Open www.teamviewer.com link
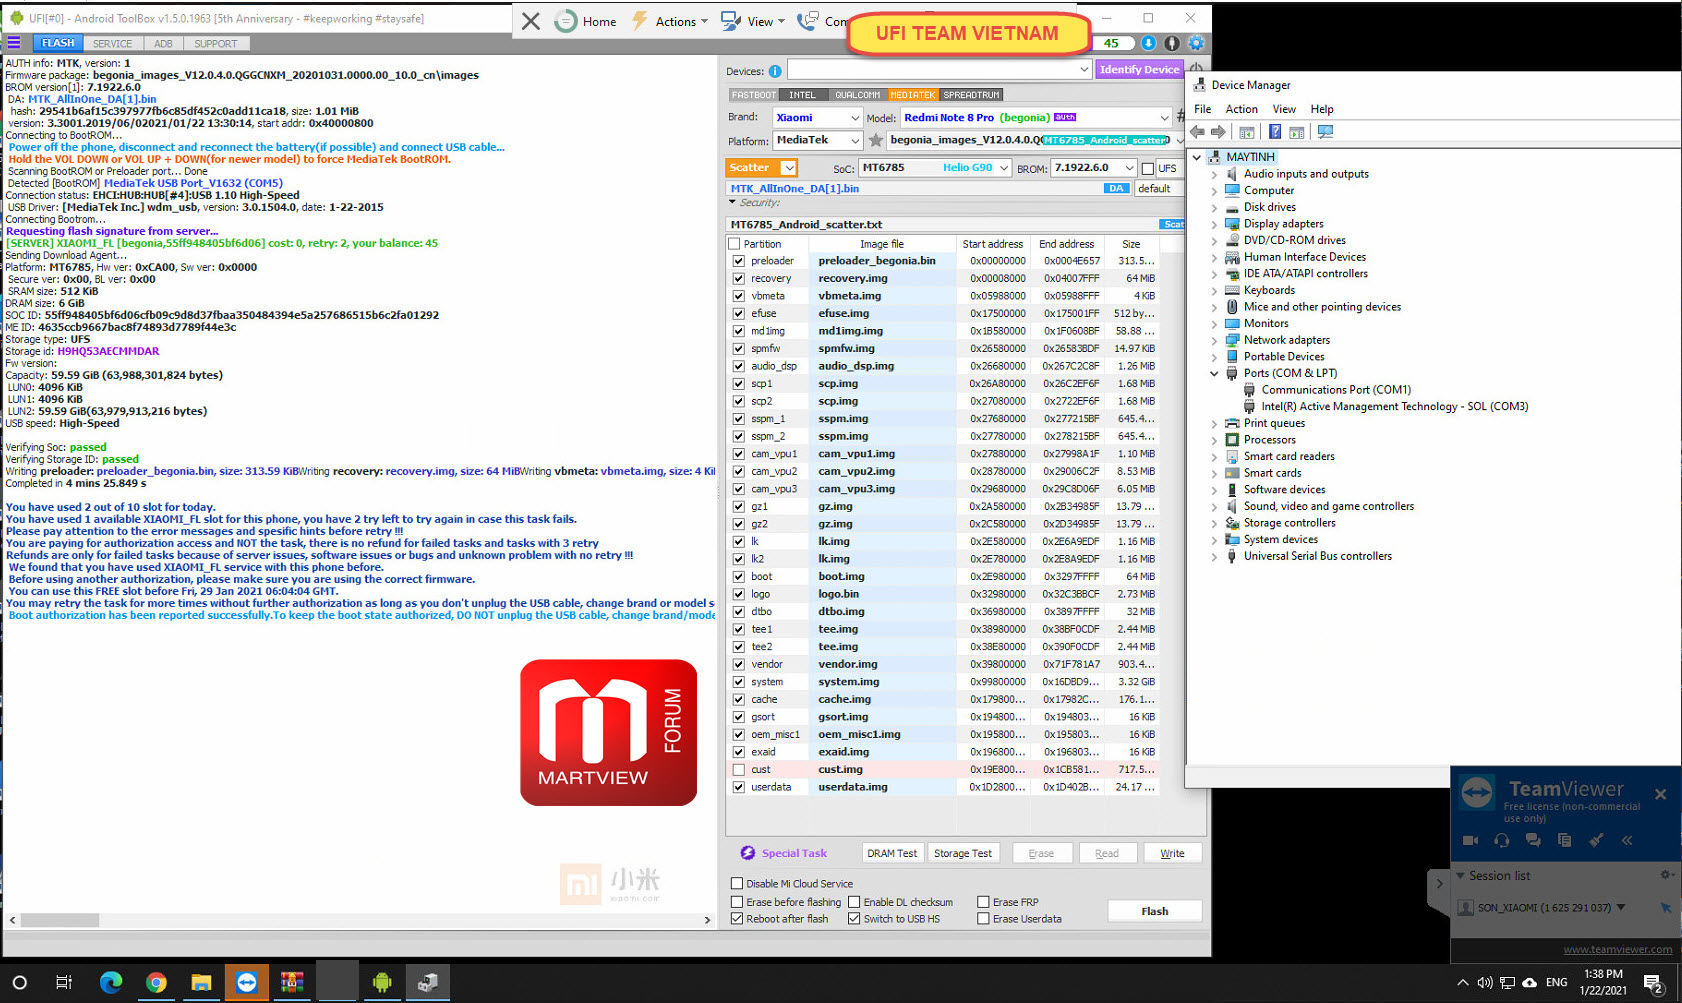The height and width of the screenshot is (1003, 1682). click(x=1617, y=949)
